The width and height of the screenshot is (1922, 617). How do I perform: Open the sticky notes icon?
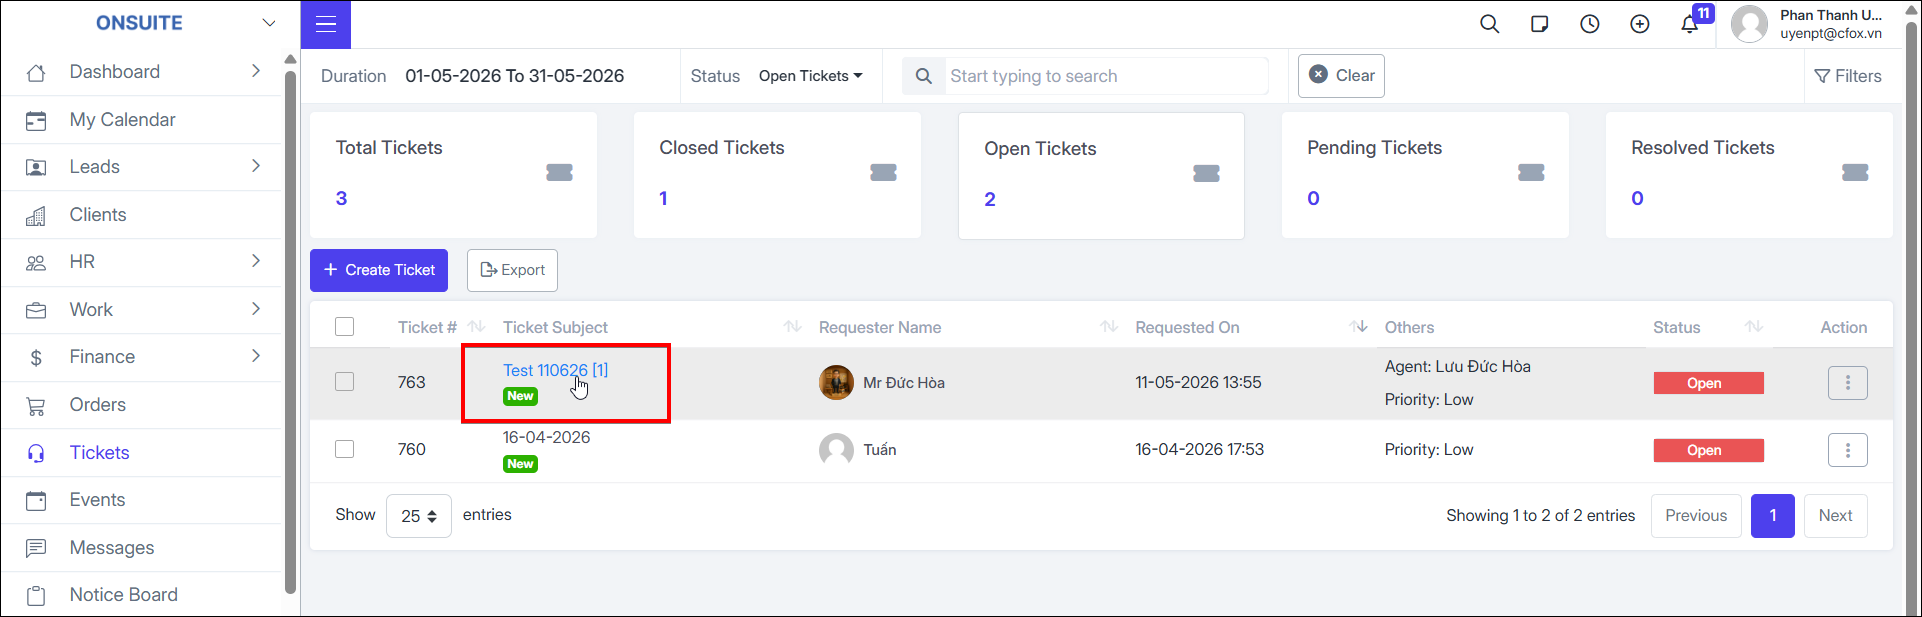click(1539, 24)
